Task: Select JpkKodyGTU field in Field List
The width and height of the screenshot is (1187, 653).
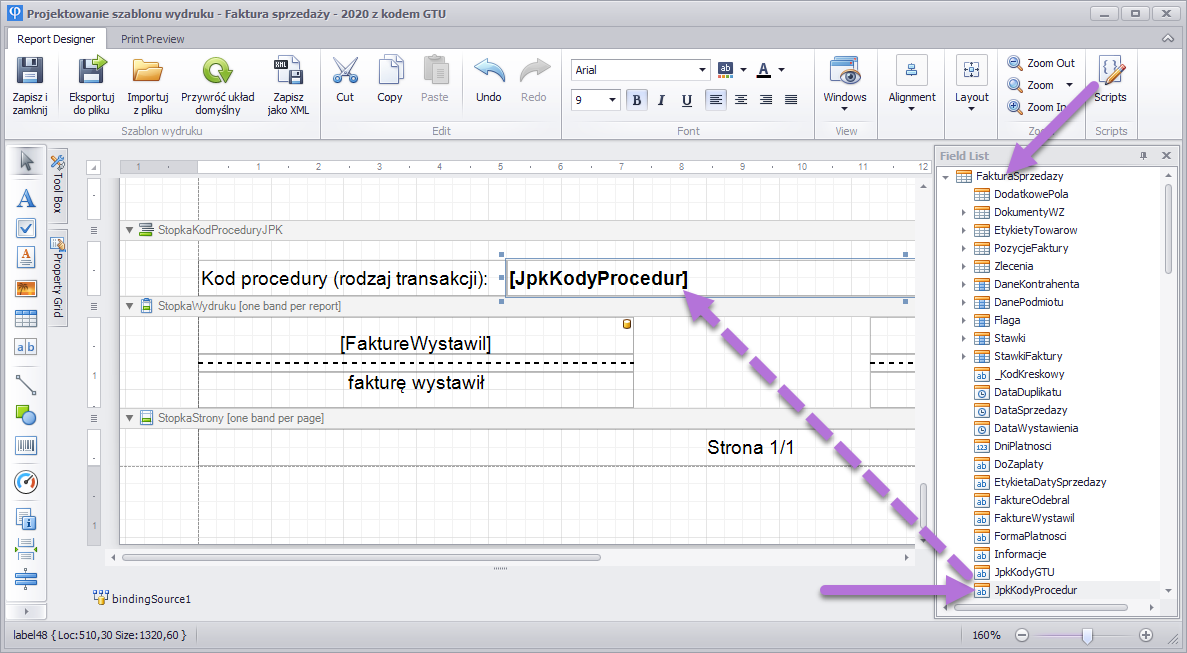Action: click(x=1024, y=572)
